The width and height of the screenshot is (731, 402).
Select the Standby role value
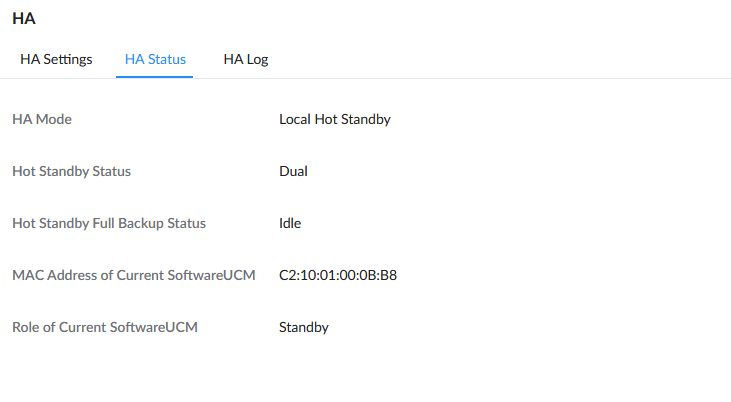pyautogui.click(x=304, y=327)
